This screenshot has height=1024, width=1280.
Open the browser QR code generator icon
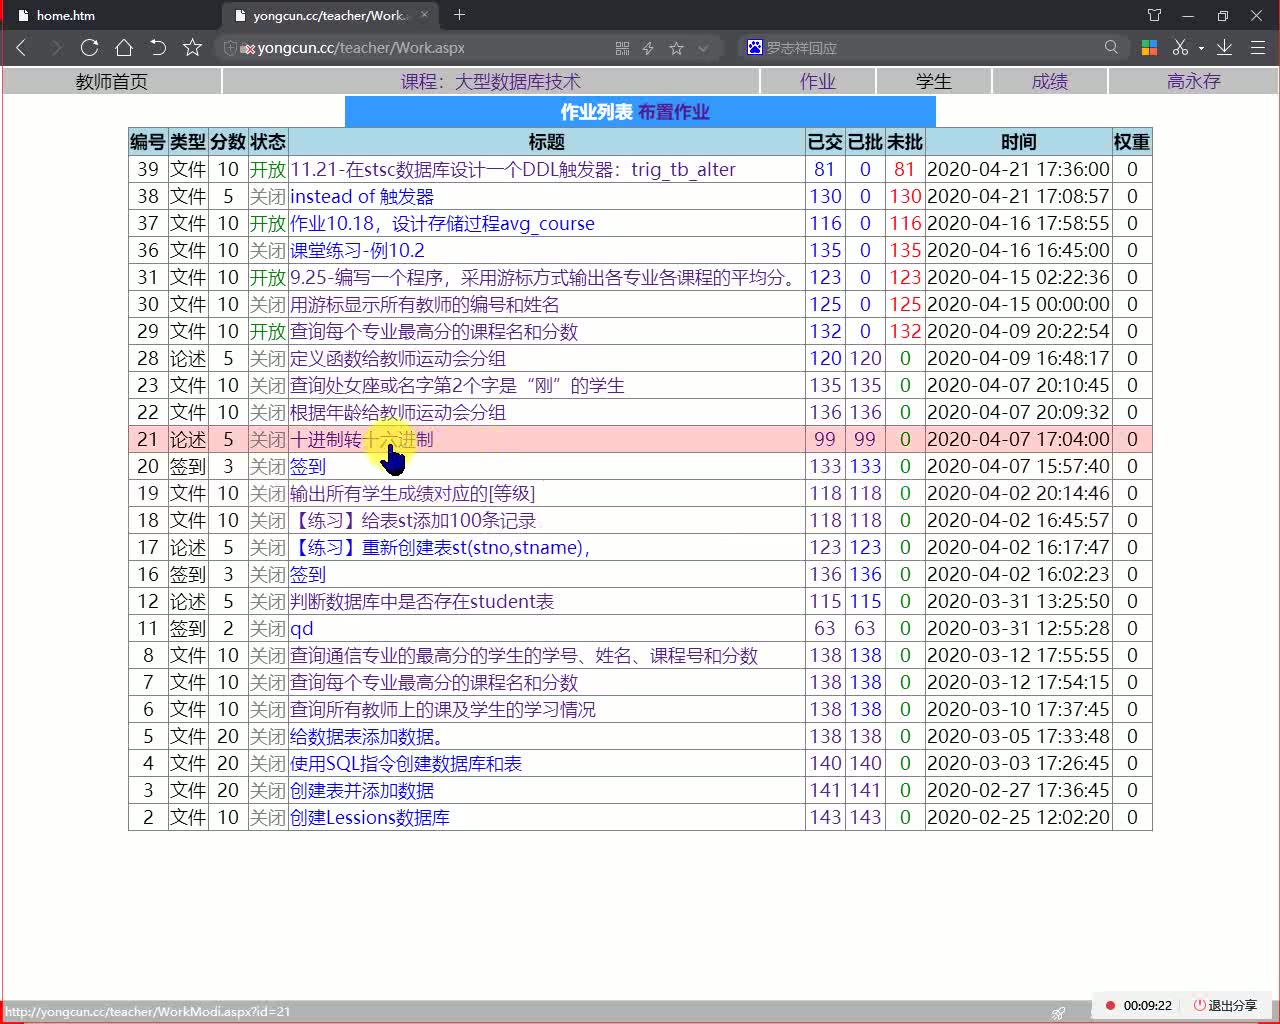pyautogui.click(x=622, y=47)
